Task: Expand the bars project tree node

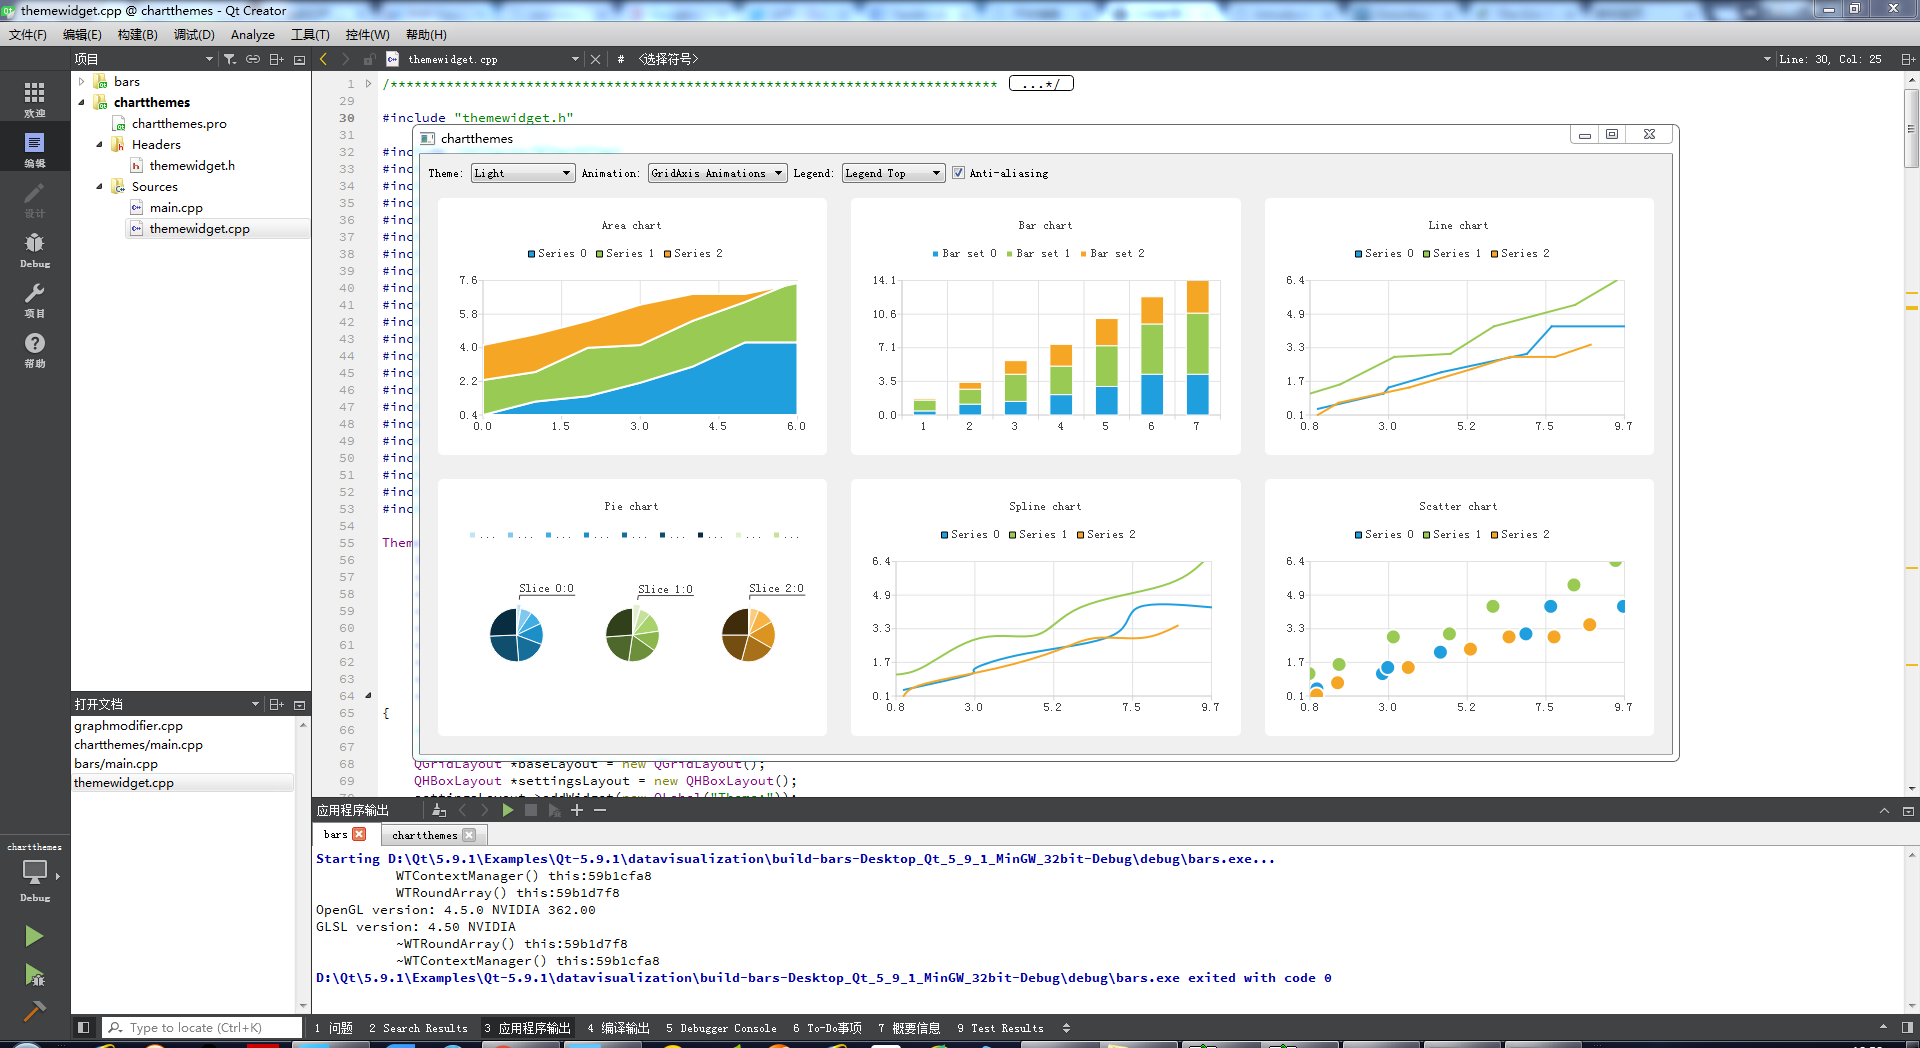Action: (82, 82)
